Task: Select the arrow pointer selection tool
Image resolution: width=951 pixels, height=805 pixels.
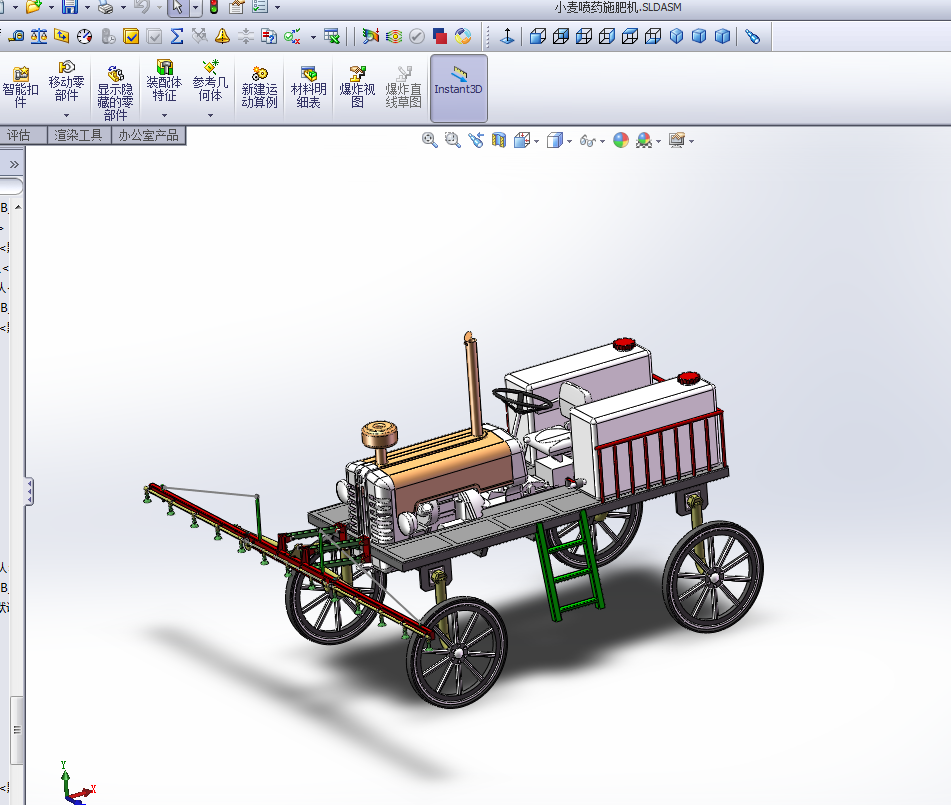Action: 177,7
